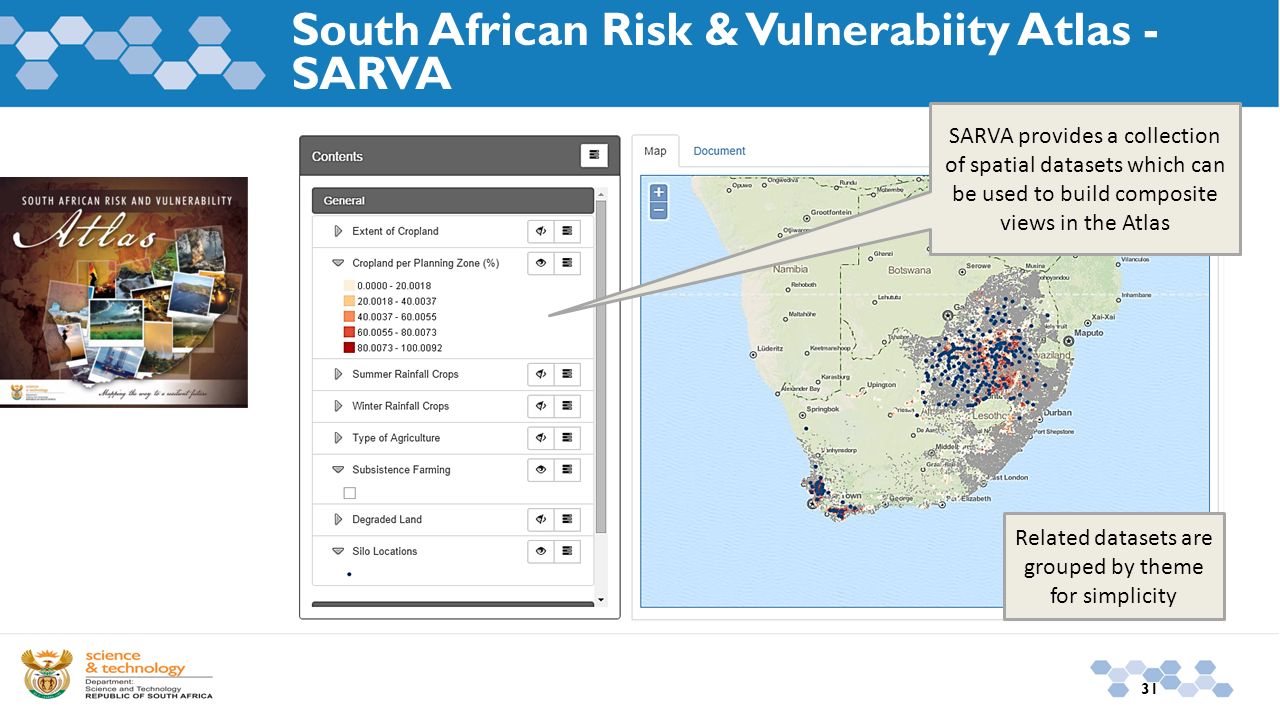Tick the checkbox under Subsistence Farming
Viewport: 1280px width, 720px height.
[x=349, y=493]
